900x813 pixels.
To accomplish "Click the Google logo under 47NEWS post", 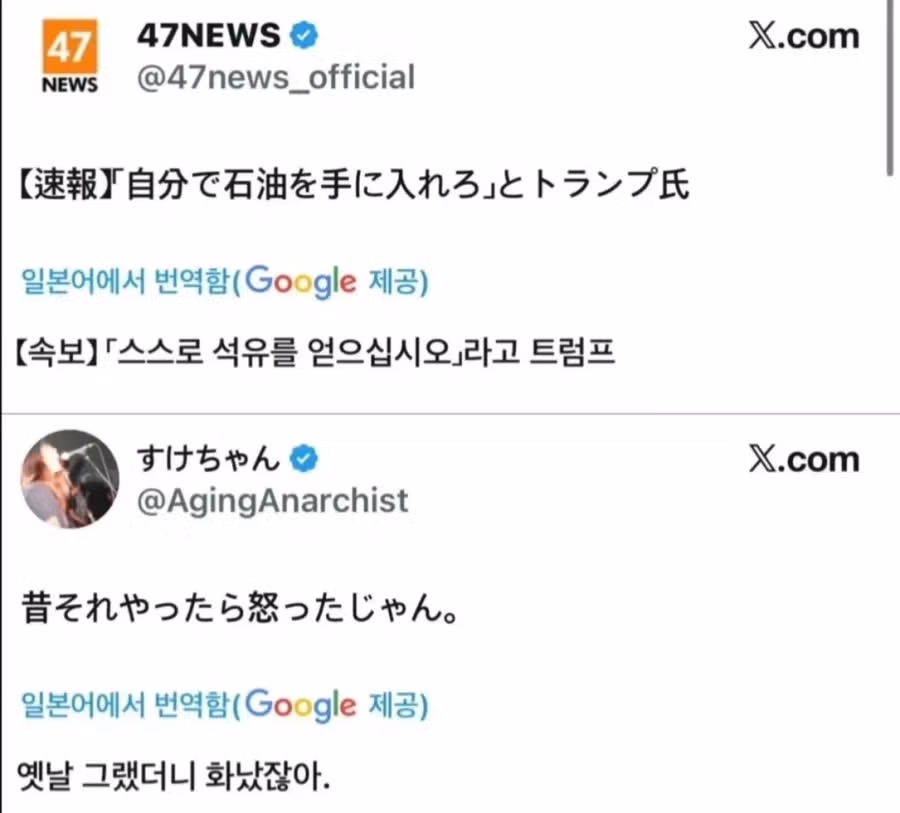I will (300, 282).
